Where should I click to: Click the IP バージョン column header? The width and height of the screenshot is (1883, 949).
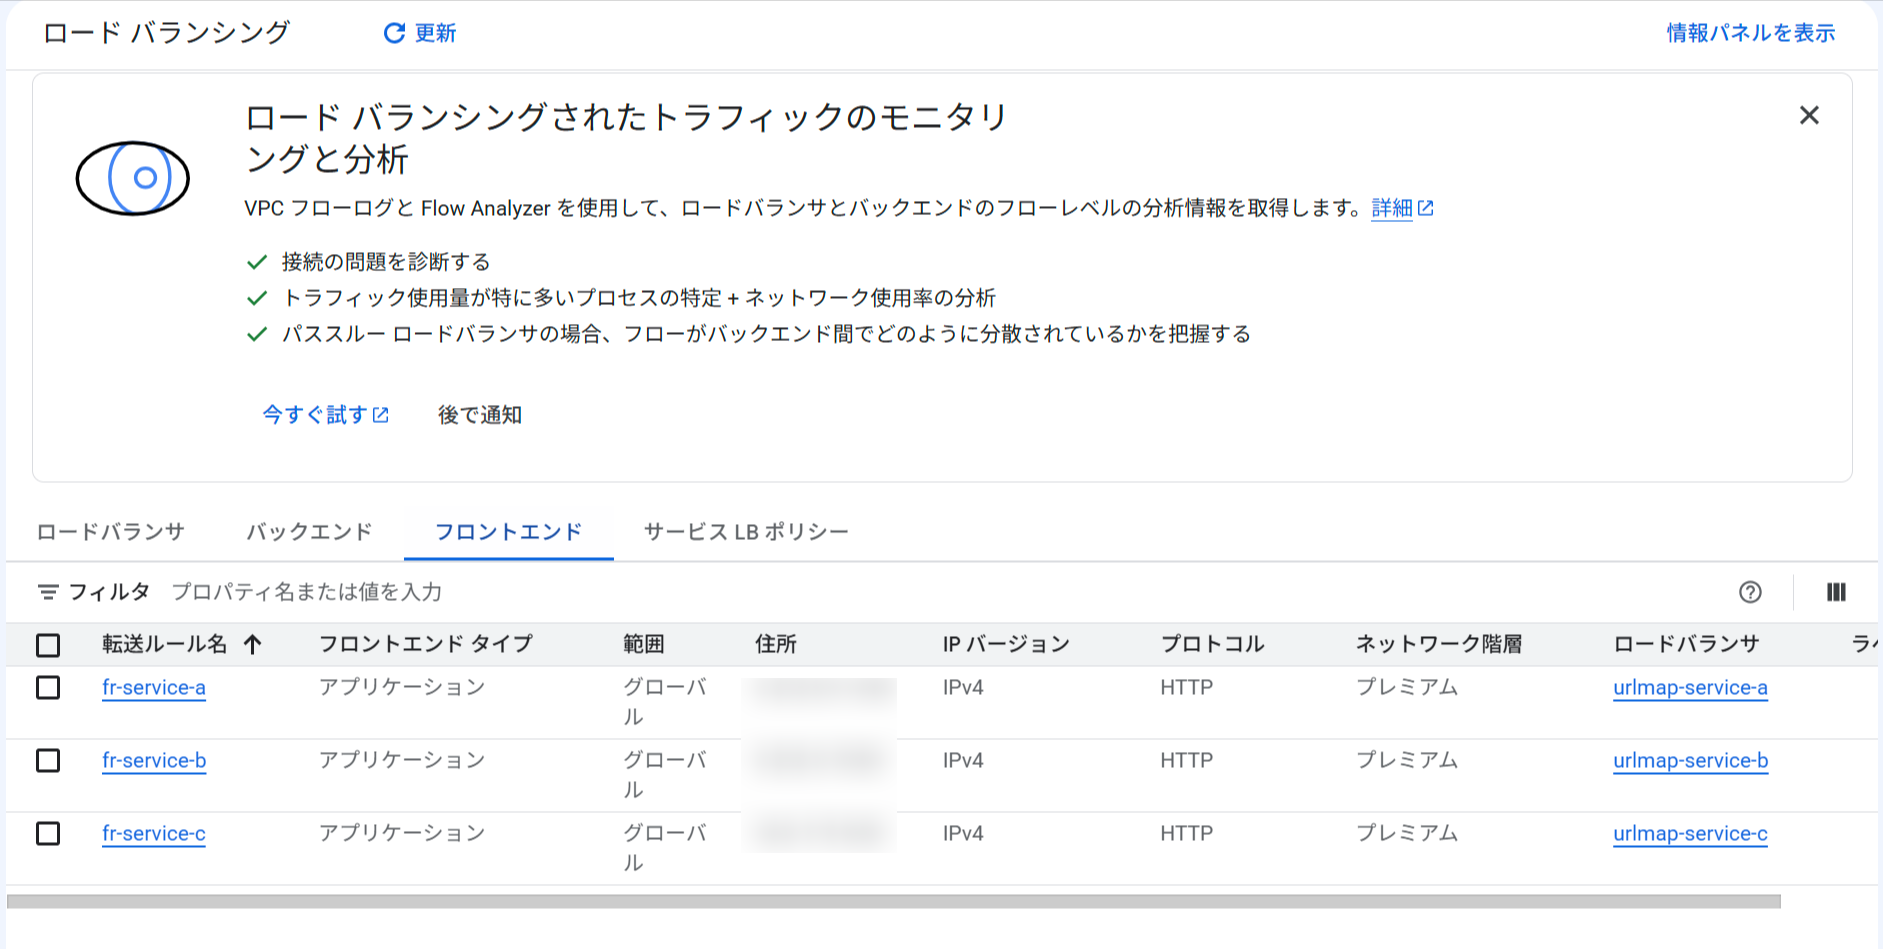click(x=1006, y=644)
